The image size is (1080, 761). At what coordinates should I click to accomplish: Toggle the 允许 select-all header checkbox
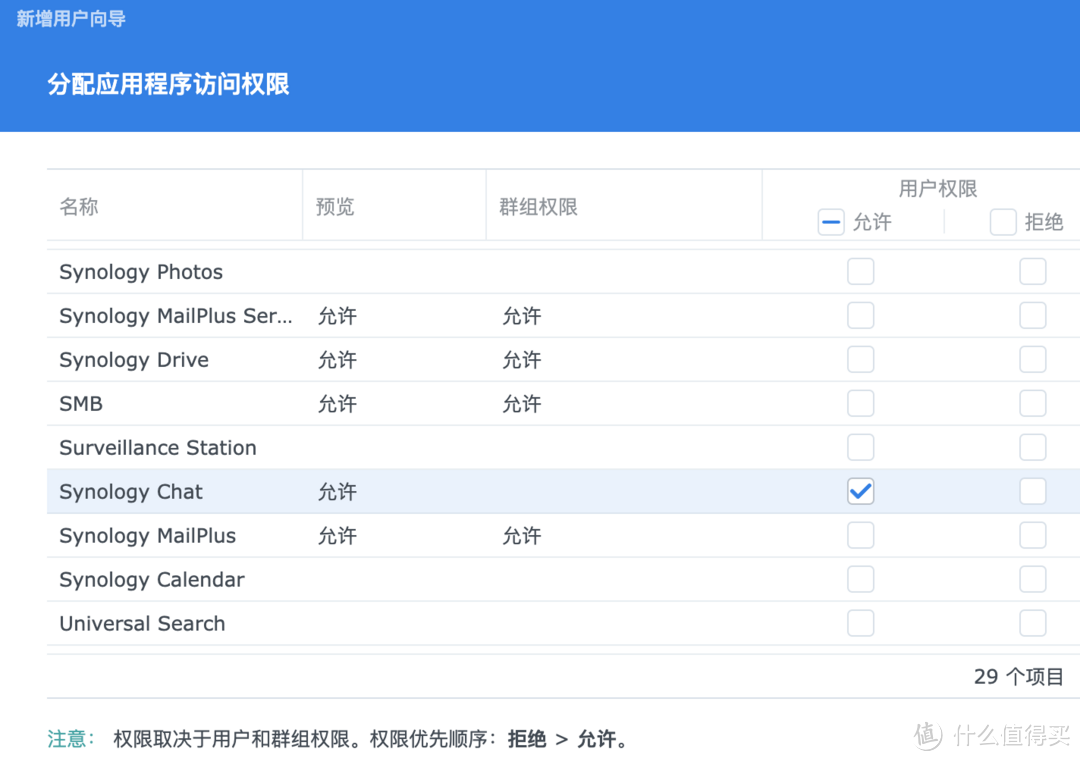(x=830, y=222)
